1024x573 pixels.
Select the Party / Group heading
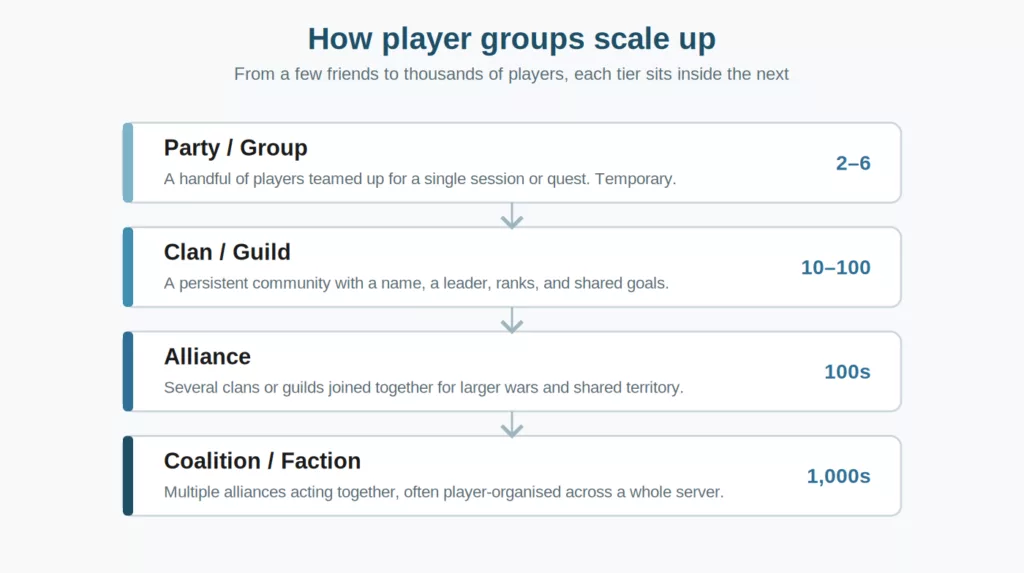click(x=236, y=148)
